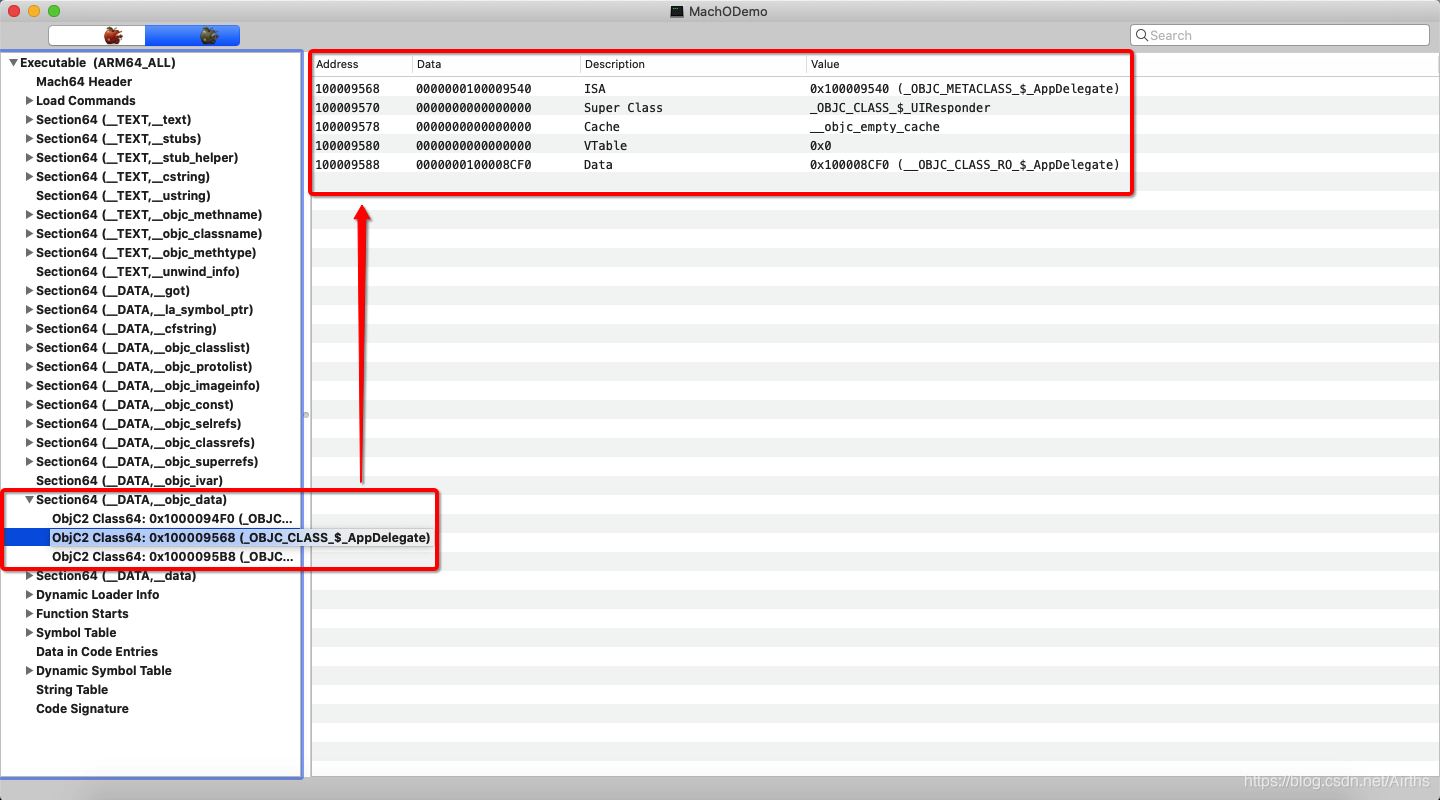The width and height of the screenshot is (1440, 800).
Task: Expand the Dynamic Loader Info triangle
Action: coord(29,595)
